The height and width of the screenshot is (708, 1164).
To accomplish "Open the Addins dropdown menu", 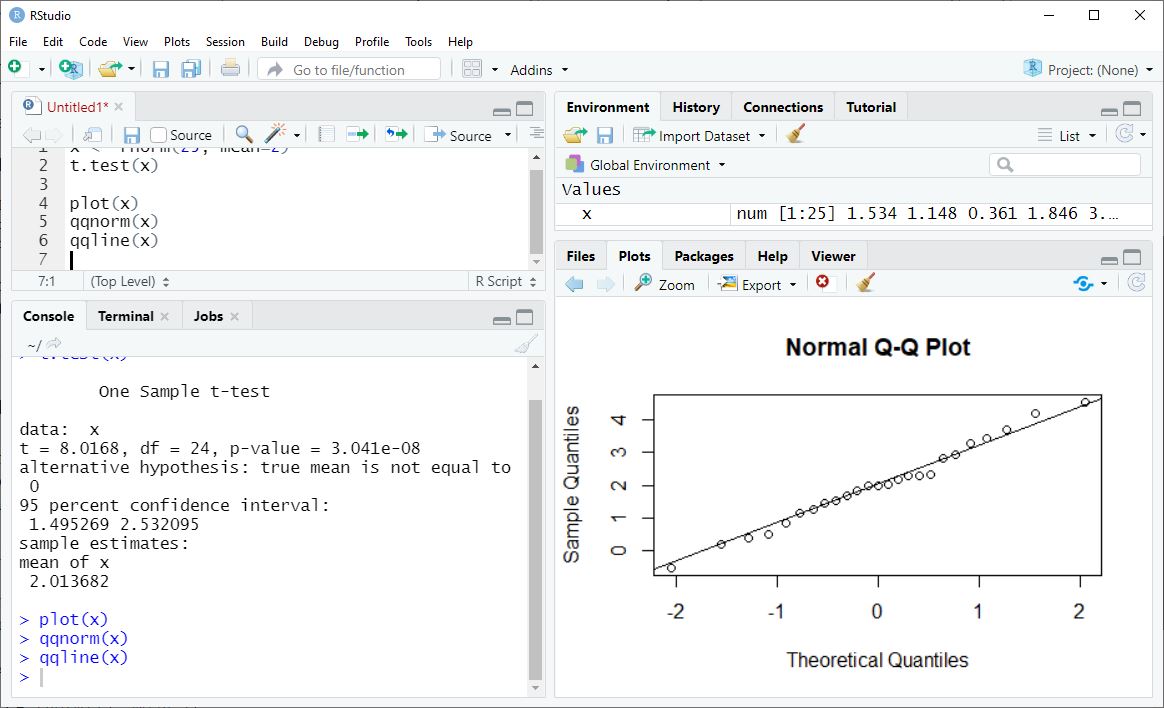I will [x=539, y=69].
